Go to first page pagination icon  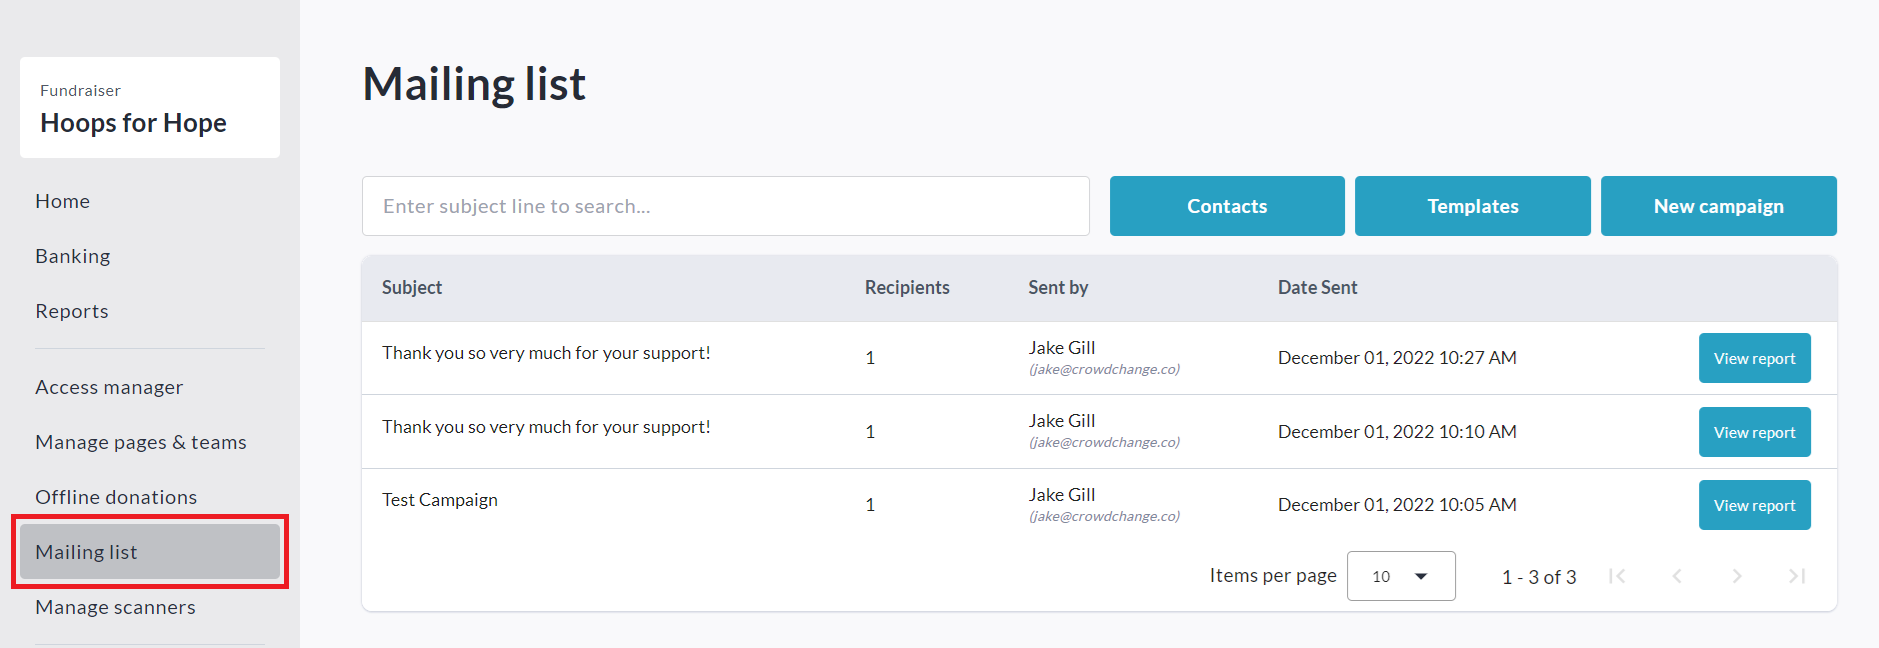(x=1617, y=576)
